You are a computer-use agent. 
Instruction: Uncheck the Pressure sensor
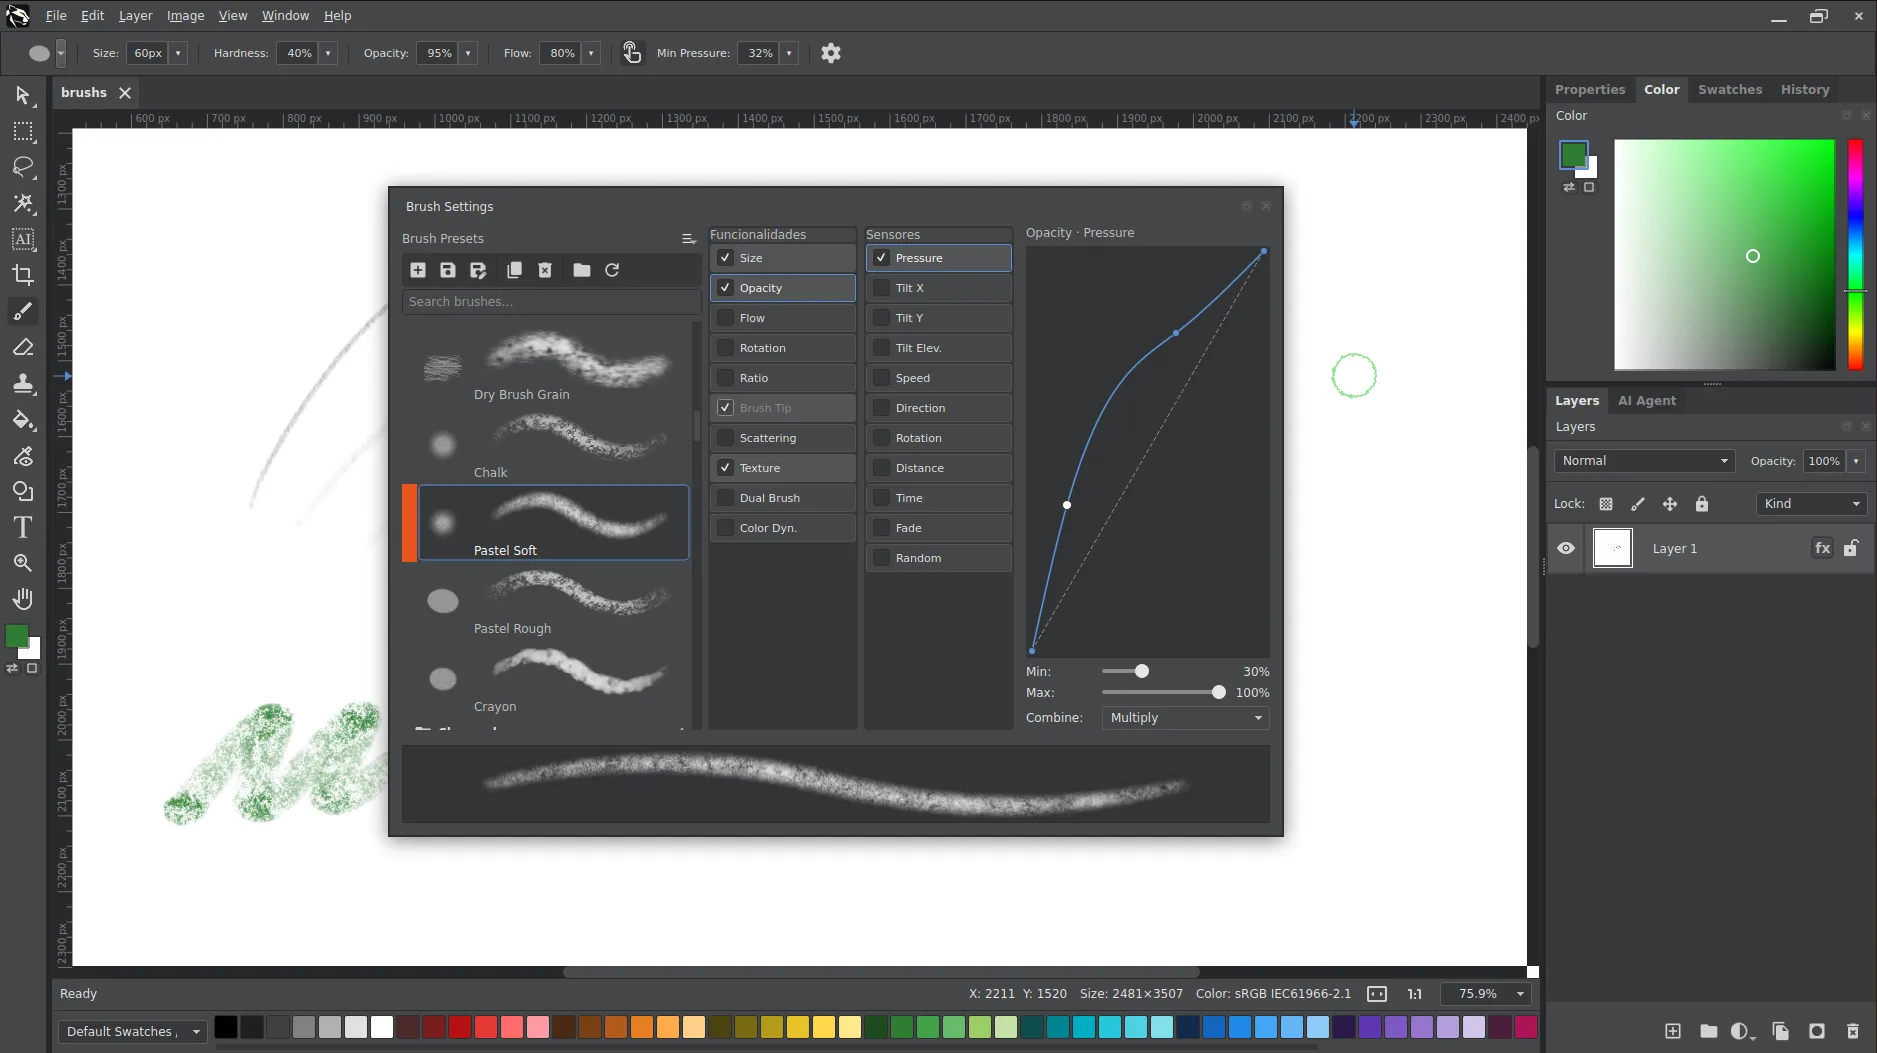point(882,258)
